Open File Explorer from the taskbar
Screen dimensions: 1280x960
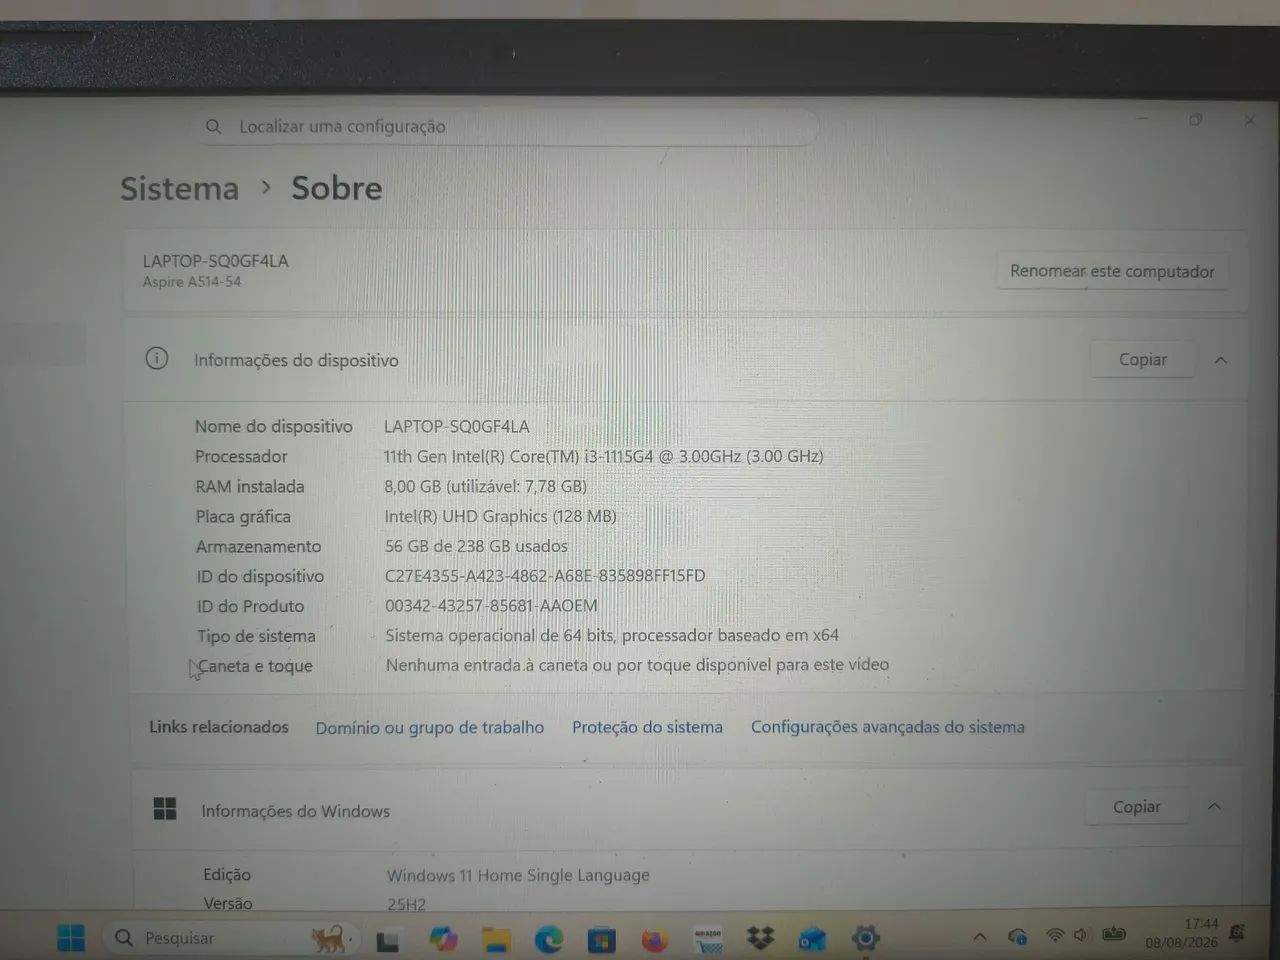(496, 940)
